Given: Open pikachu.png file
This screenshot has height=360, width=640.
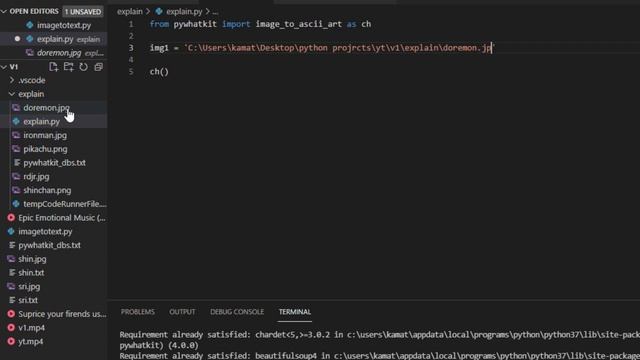Looking at the screenshot, I should point(45,149).
